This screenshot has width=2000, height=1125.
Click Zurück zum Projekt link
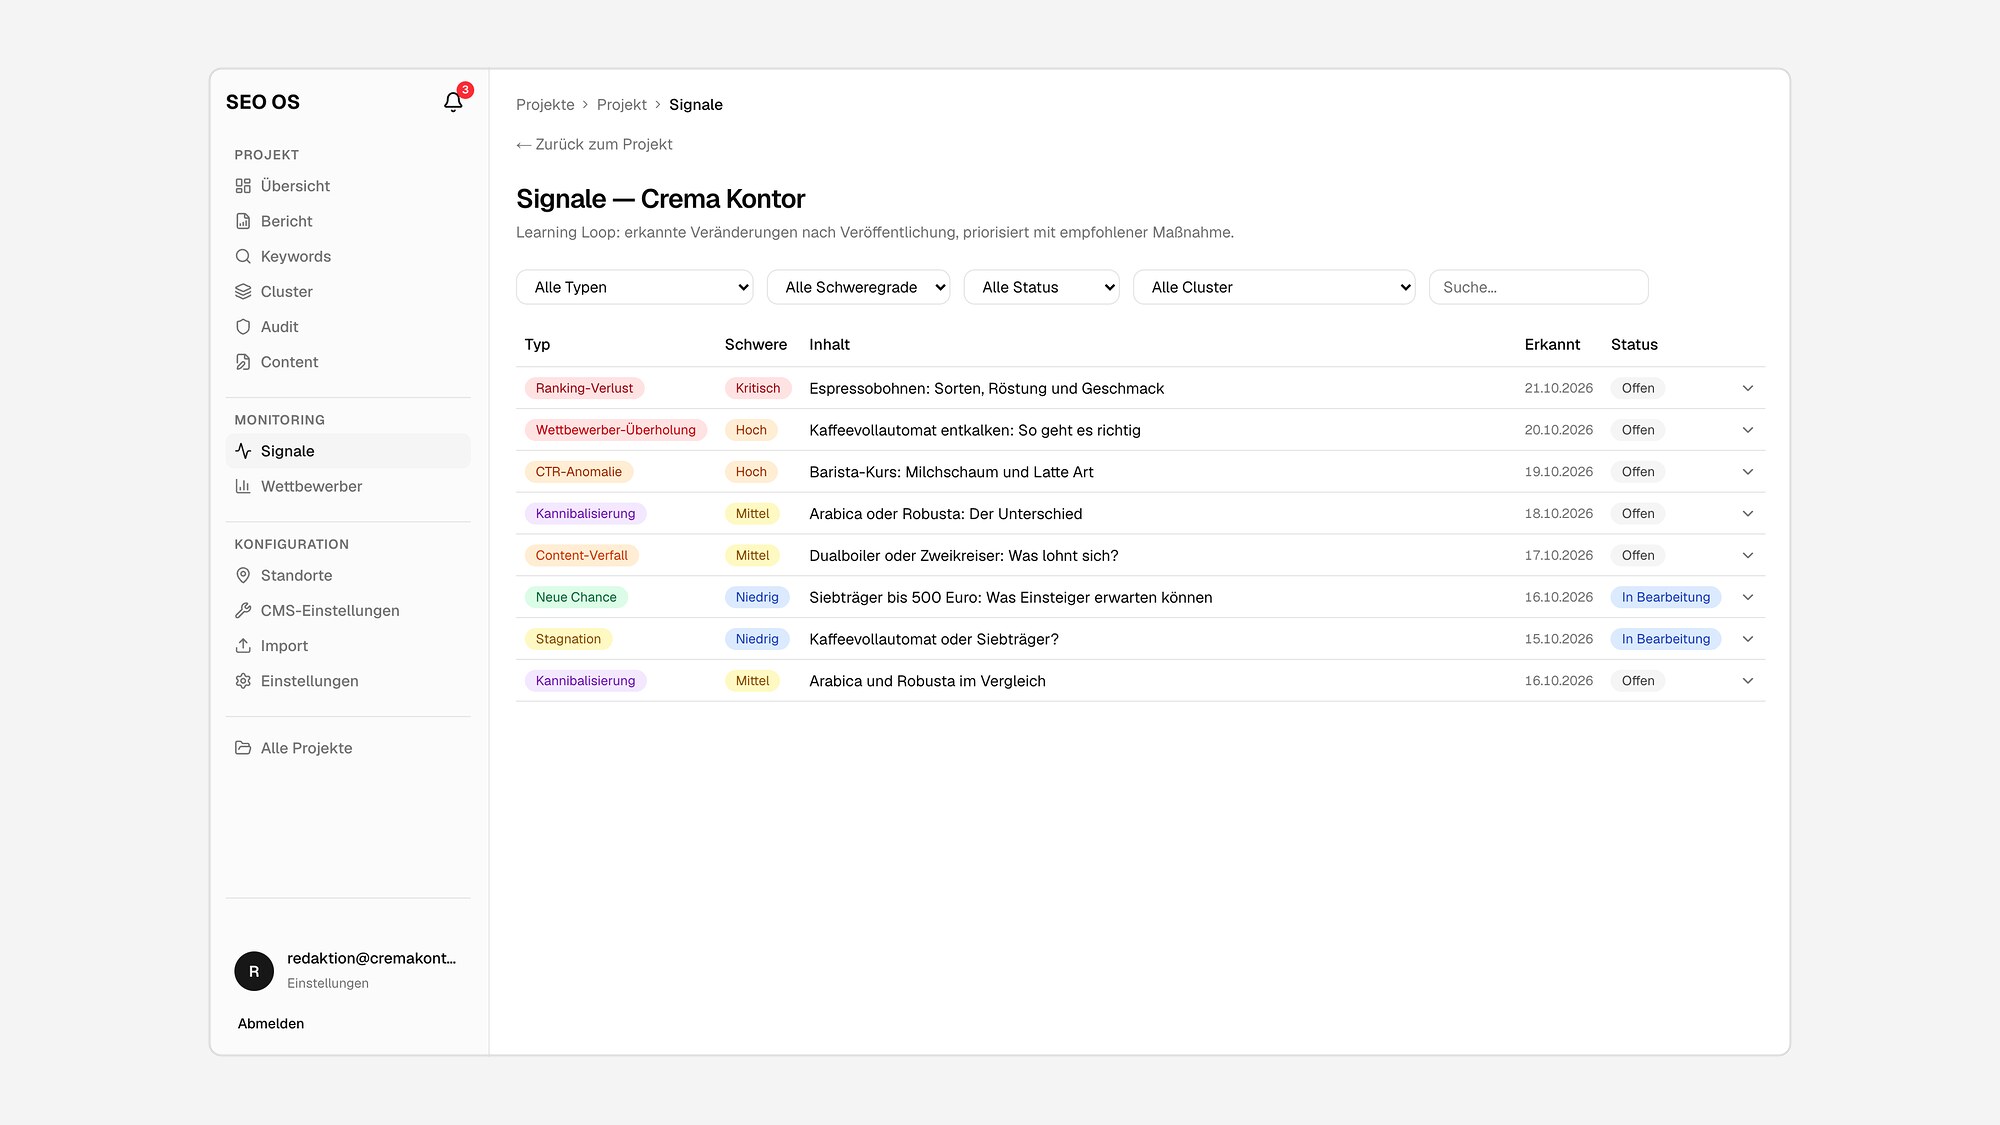click(x=594, y=144)
